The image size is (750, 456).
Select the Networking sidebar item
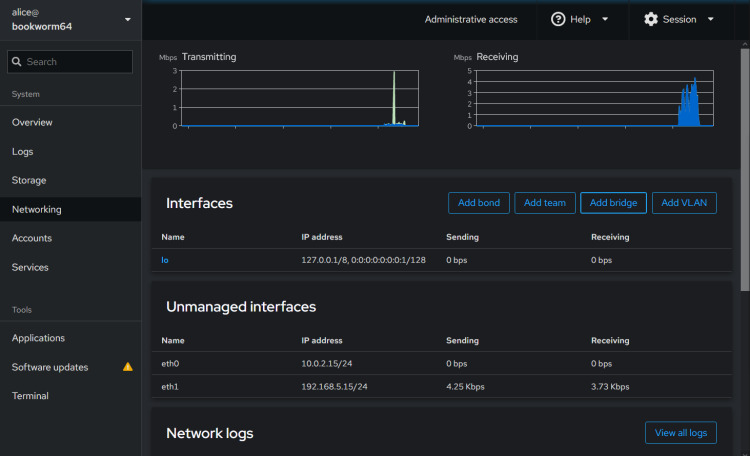click(70, 209)
